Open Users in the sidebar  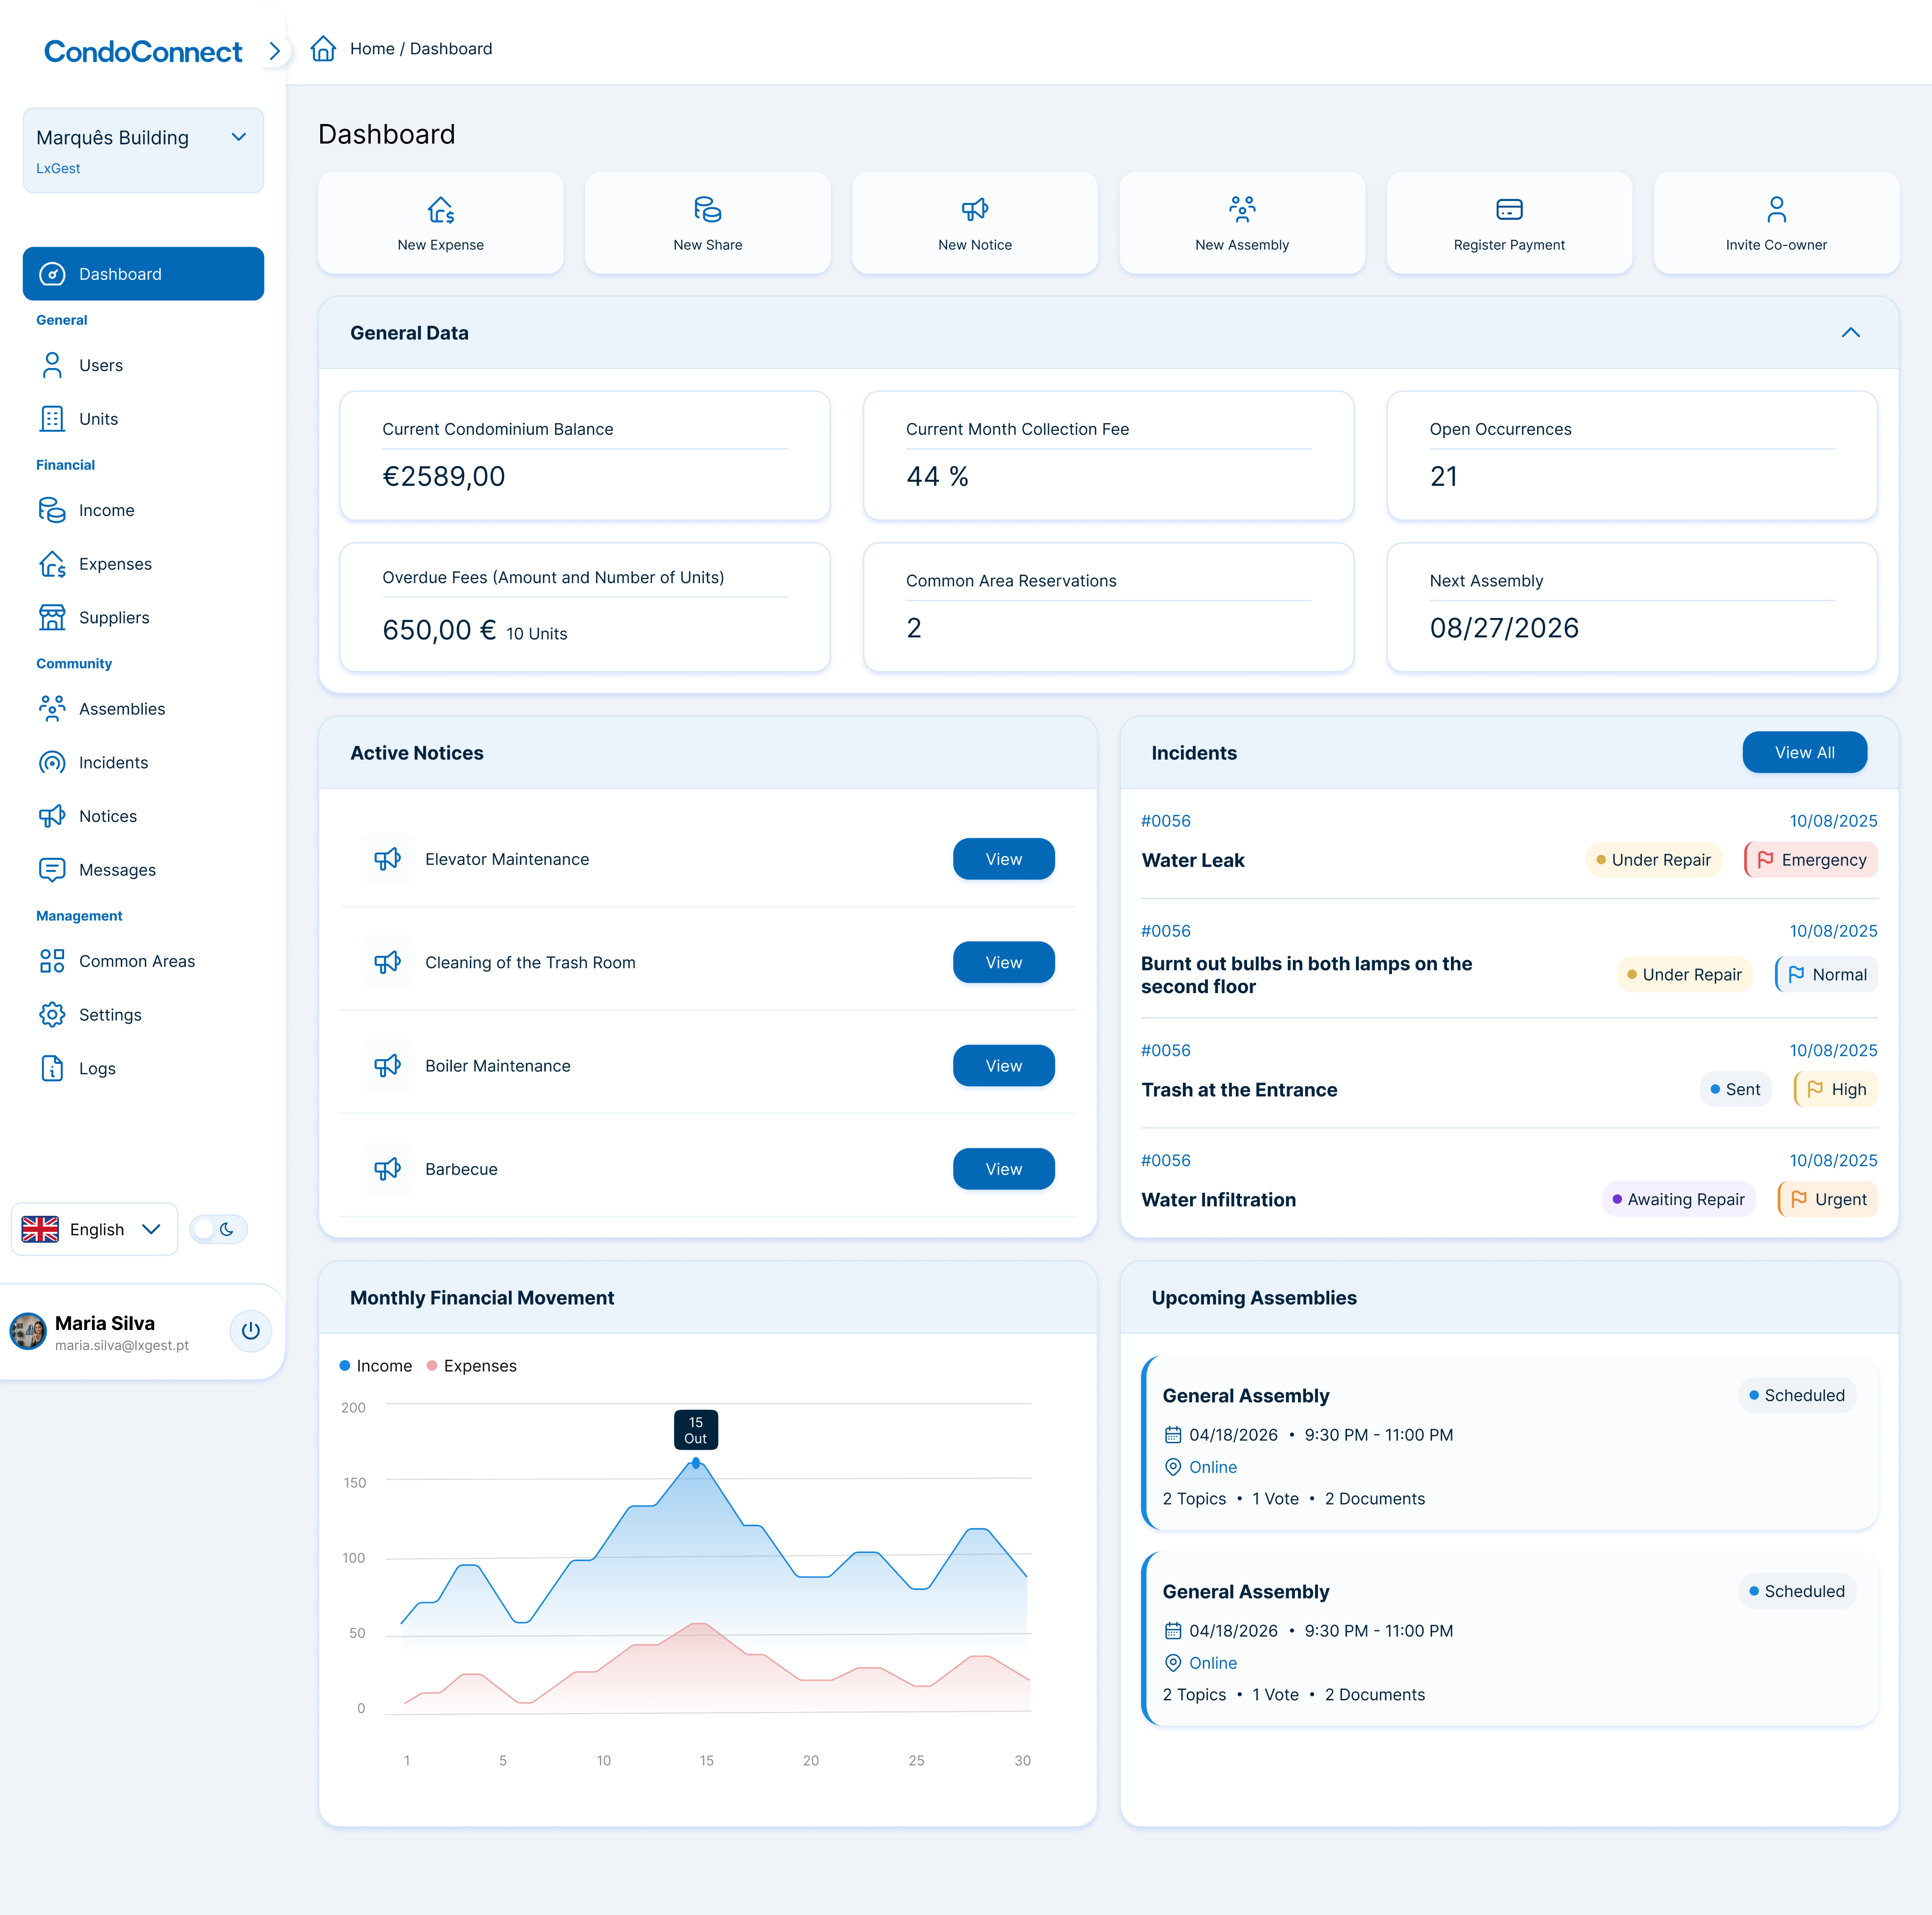tap(143, 365)
